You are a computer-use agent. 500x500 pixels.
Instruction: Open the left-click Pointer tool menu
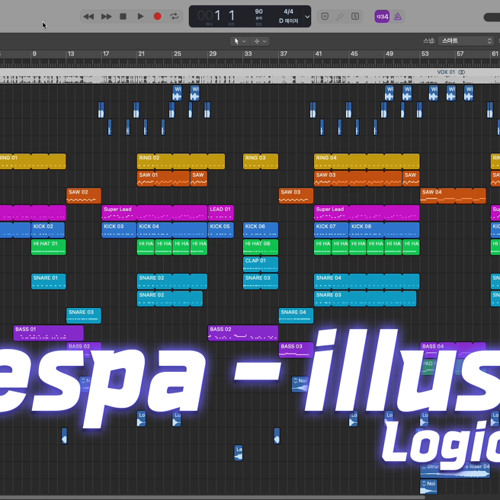pos(239,41)
